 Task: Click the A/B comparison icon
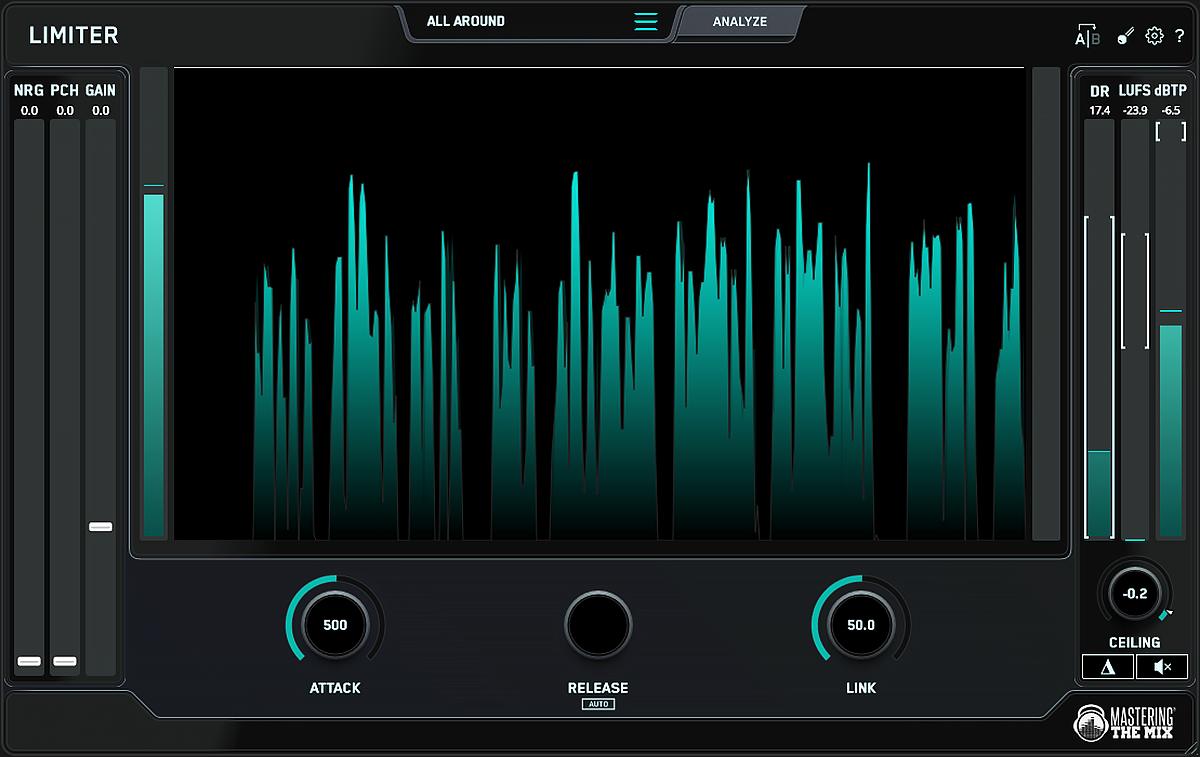coord(1087,37)
